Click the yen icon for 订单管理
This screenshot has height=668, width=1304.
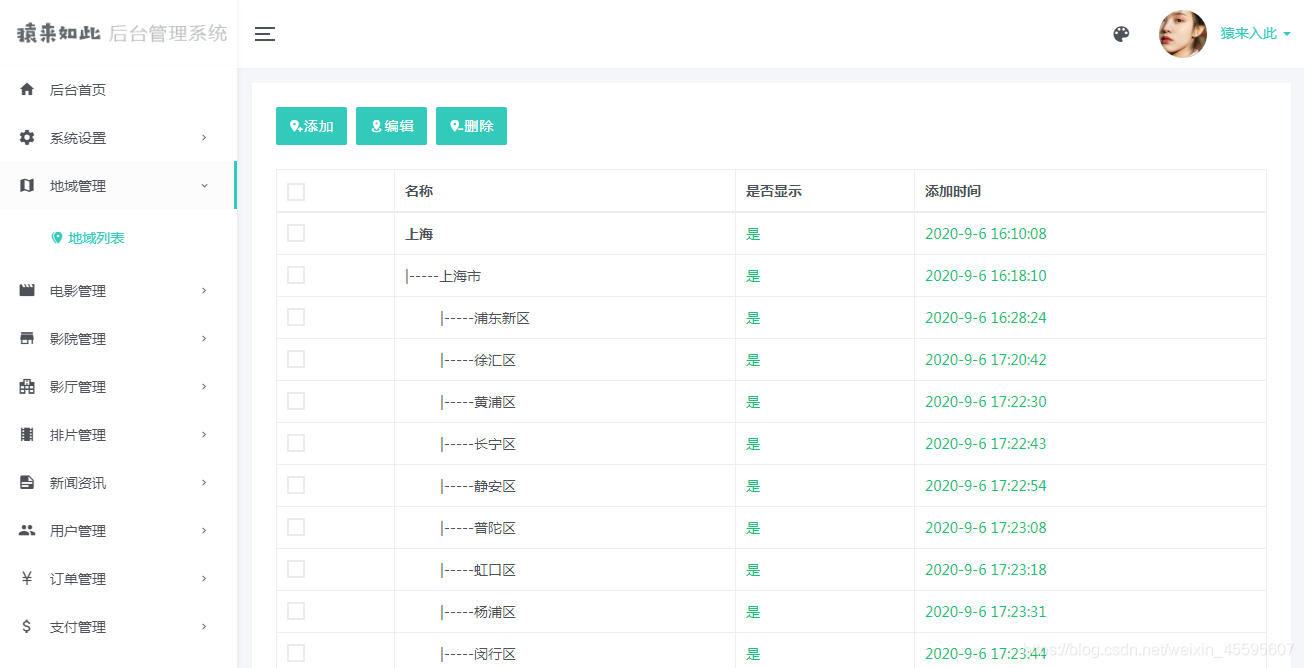pos(27,578)
